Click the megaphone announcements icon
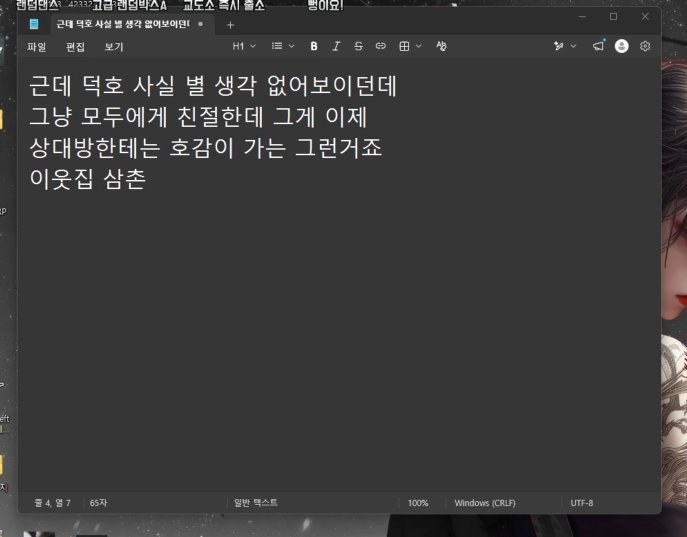This screenshot has width=687, height=537. [x=599, y=46]
